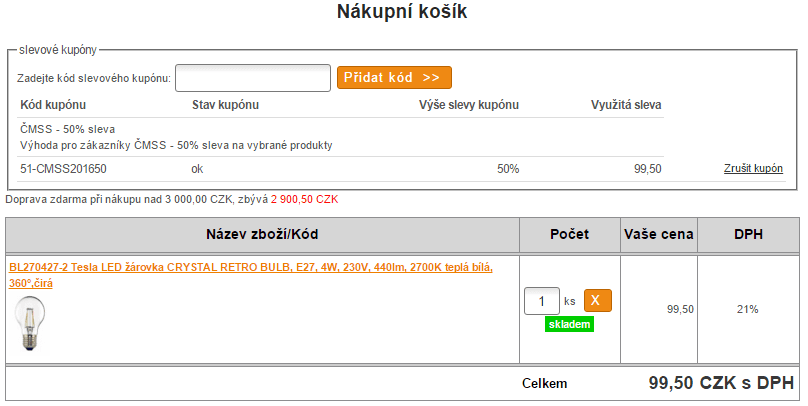
Task: Click the red 2 900,50 CZK remaining amount
Action: click(305, 199)
